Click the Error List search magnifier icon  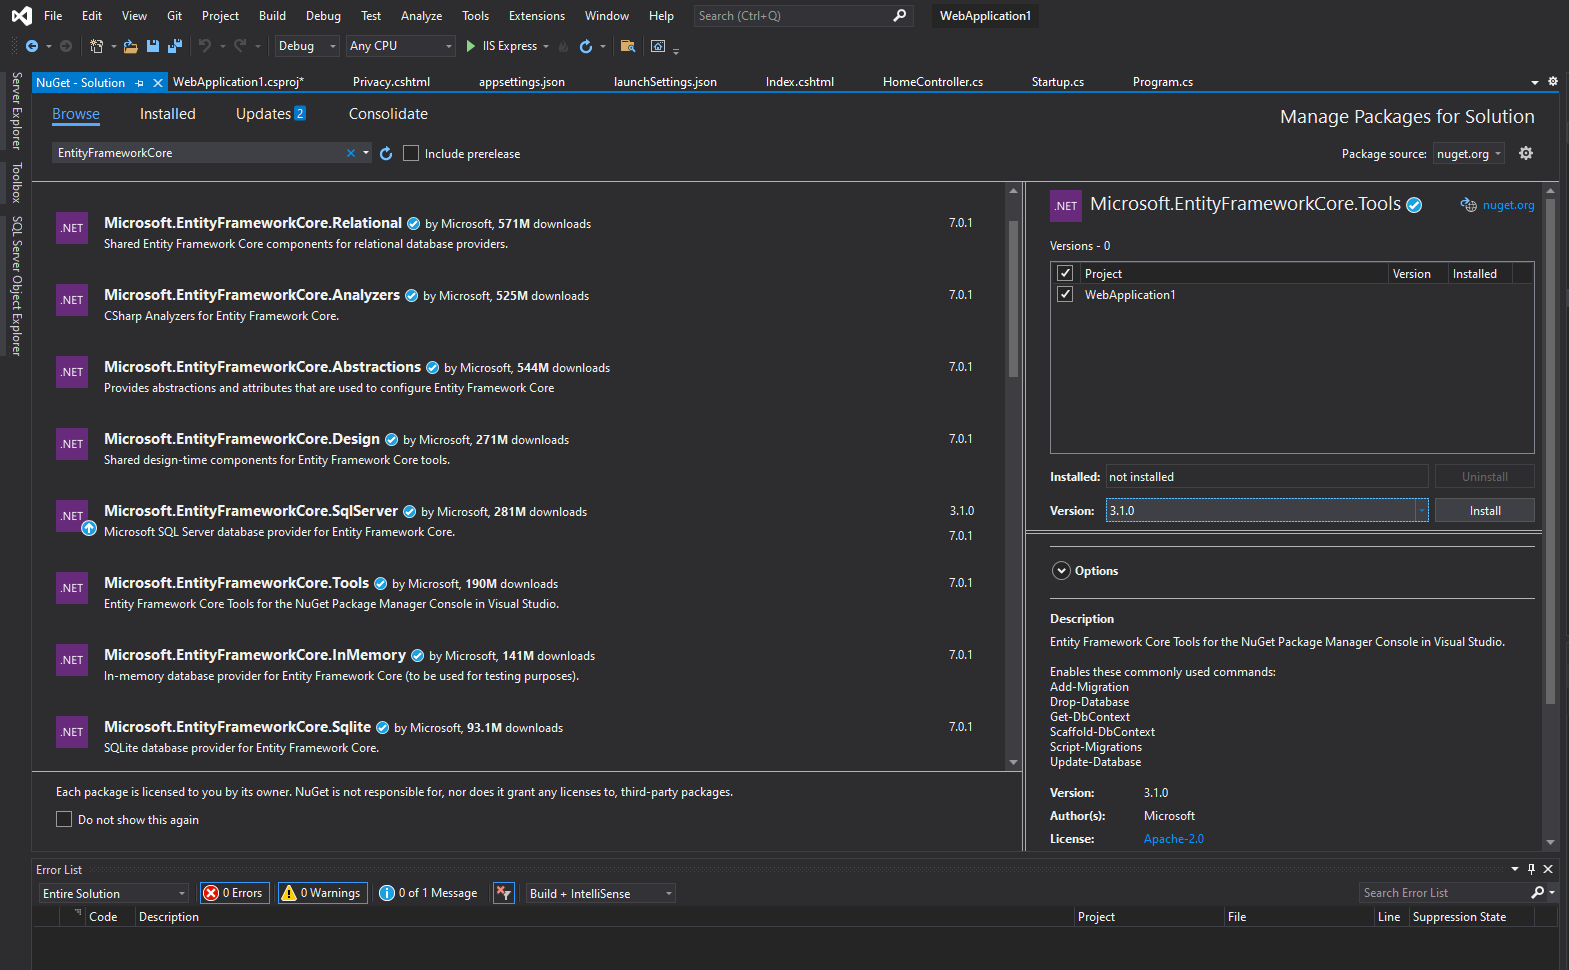[1538, 892]
